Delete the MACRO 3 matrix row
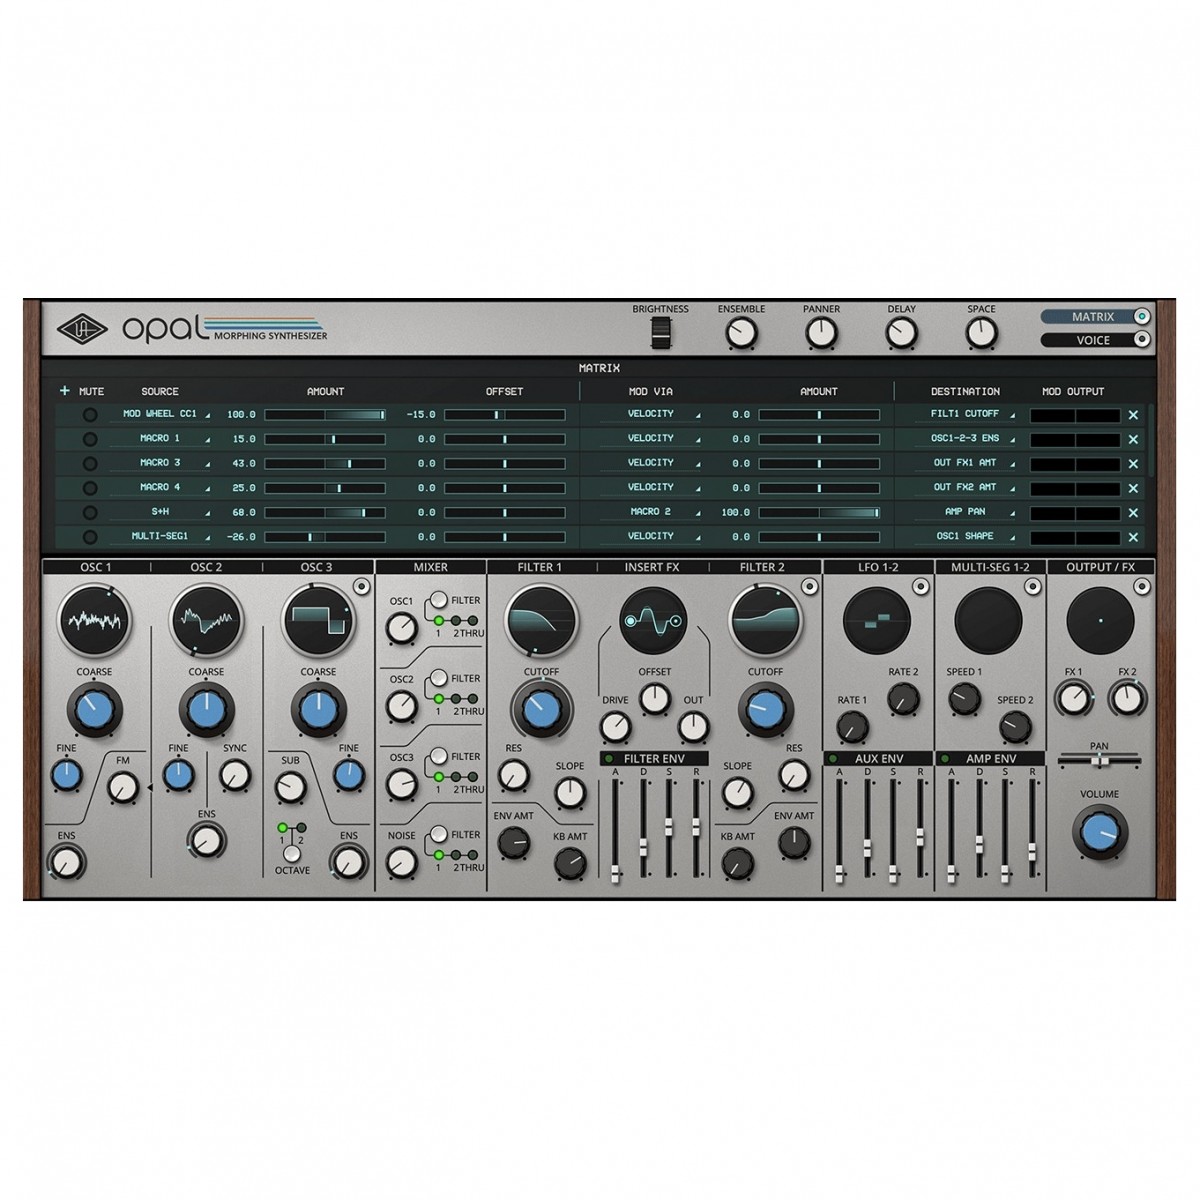 pyautogui.click(x=1133, y=464)
